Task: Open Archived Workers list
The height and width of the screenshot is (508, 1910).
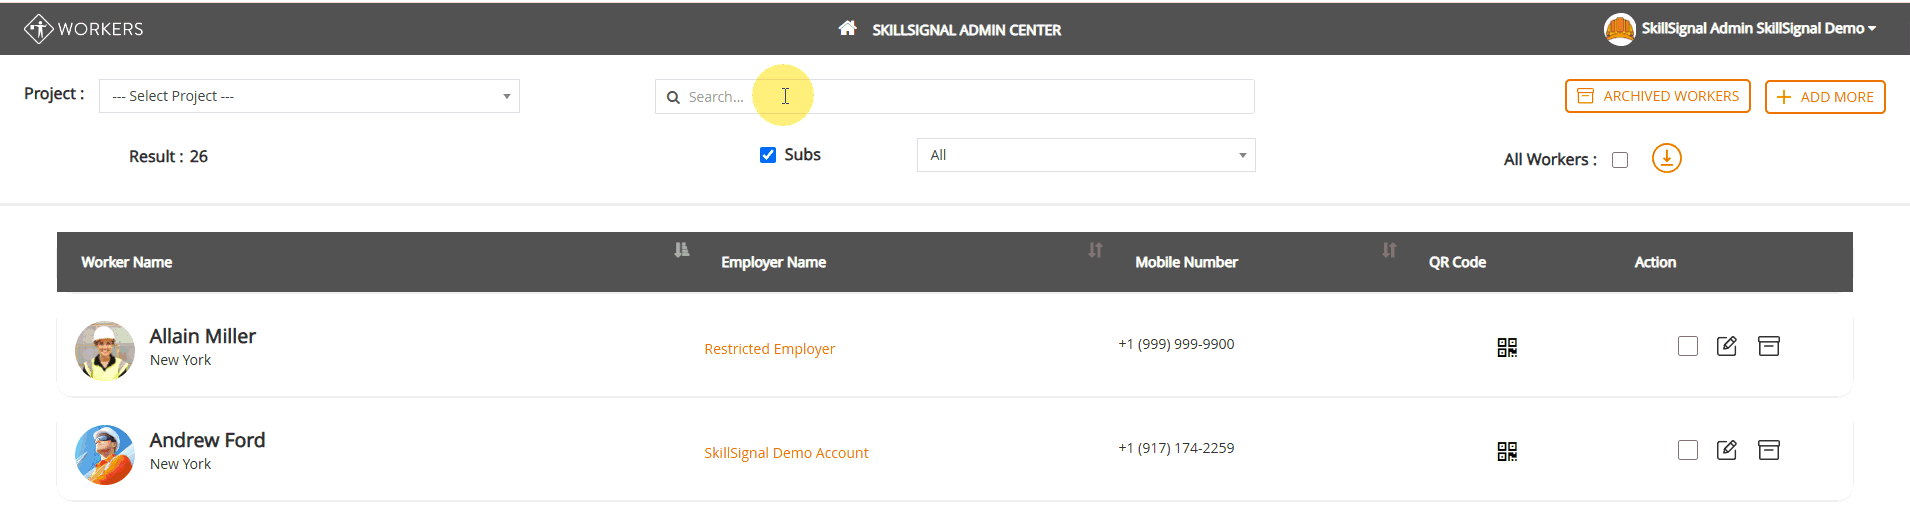Action: point(1658,96)
